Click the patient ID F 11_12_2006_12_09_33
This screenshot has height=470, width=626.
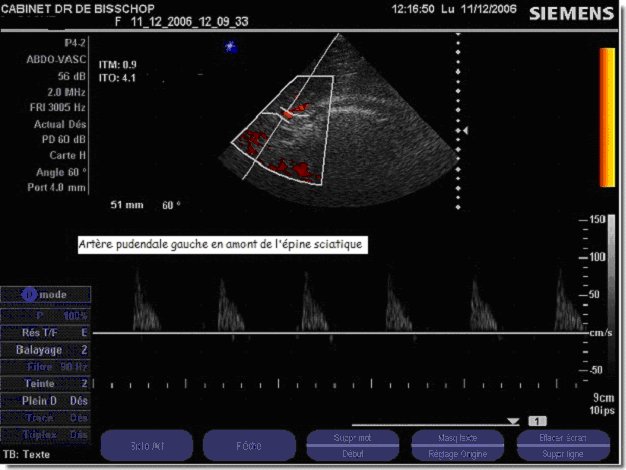(182, 22)
